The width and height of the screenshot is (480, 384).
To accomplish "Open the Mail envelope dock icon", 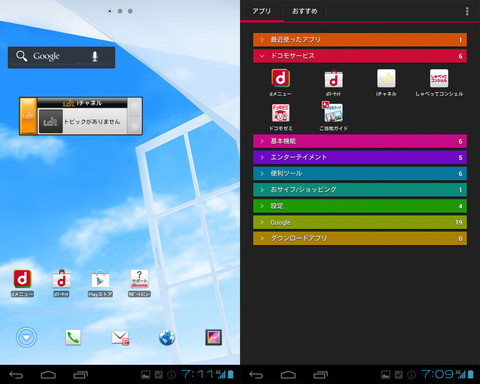I will (x=120, y=338).
